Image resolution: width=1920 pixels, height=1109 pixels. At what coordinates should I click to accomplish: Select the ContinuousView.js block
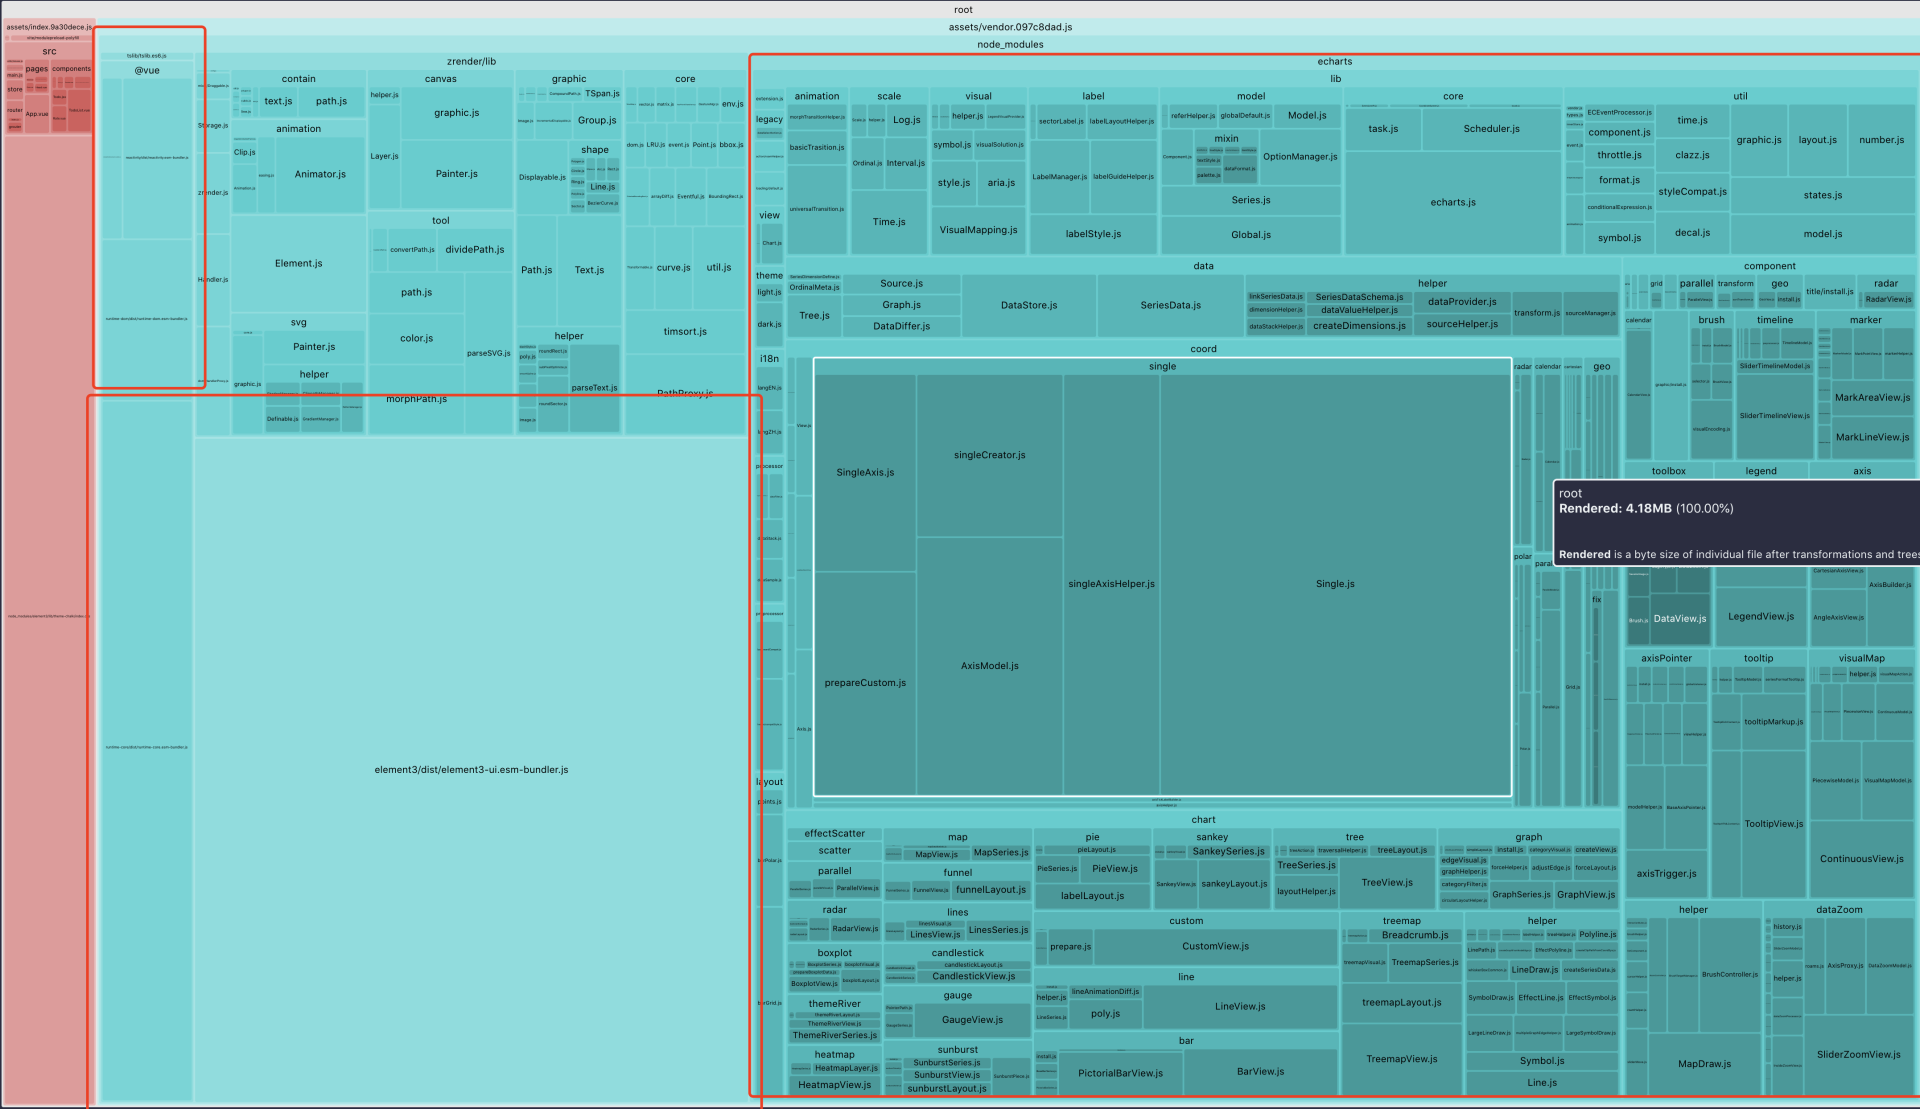coord(1861,859)
